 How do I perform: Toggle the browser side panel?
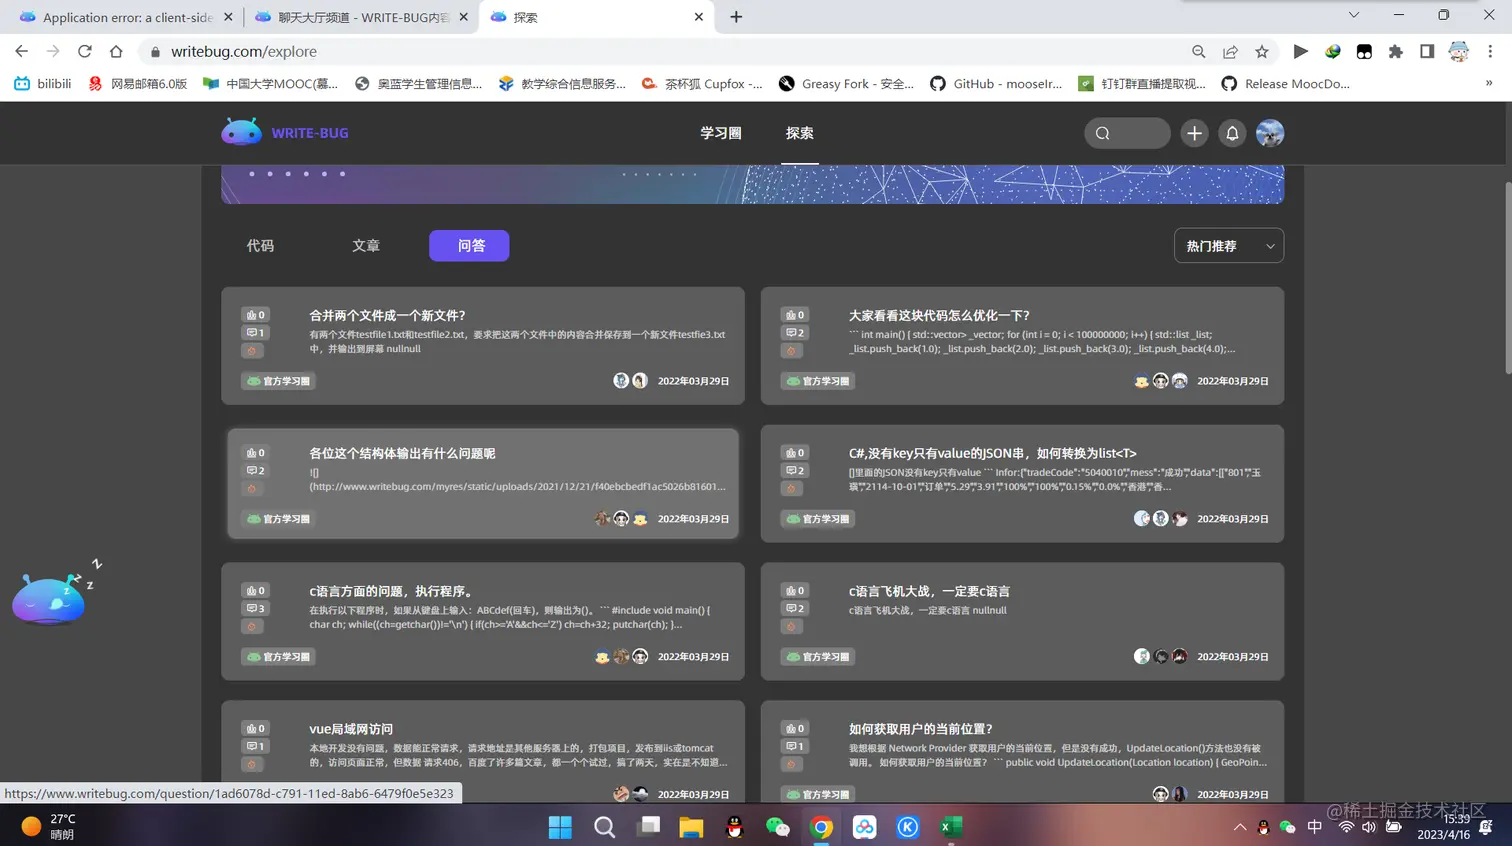(1427, 51)
